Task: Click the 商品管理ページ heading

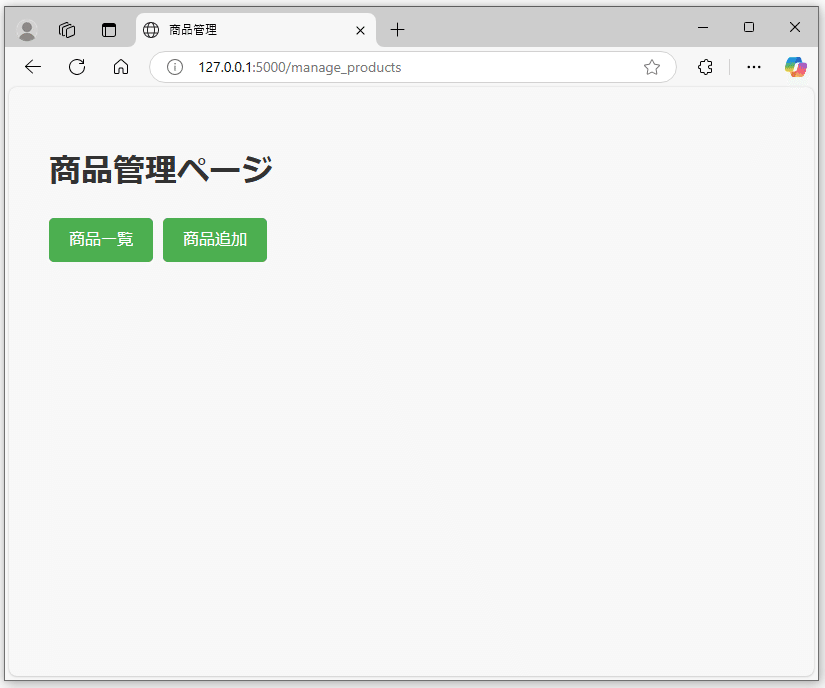Action: click(160, 168)
